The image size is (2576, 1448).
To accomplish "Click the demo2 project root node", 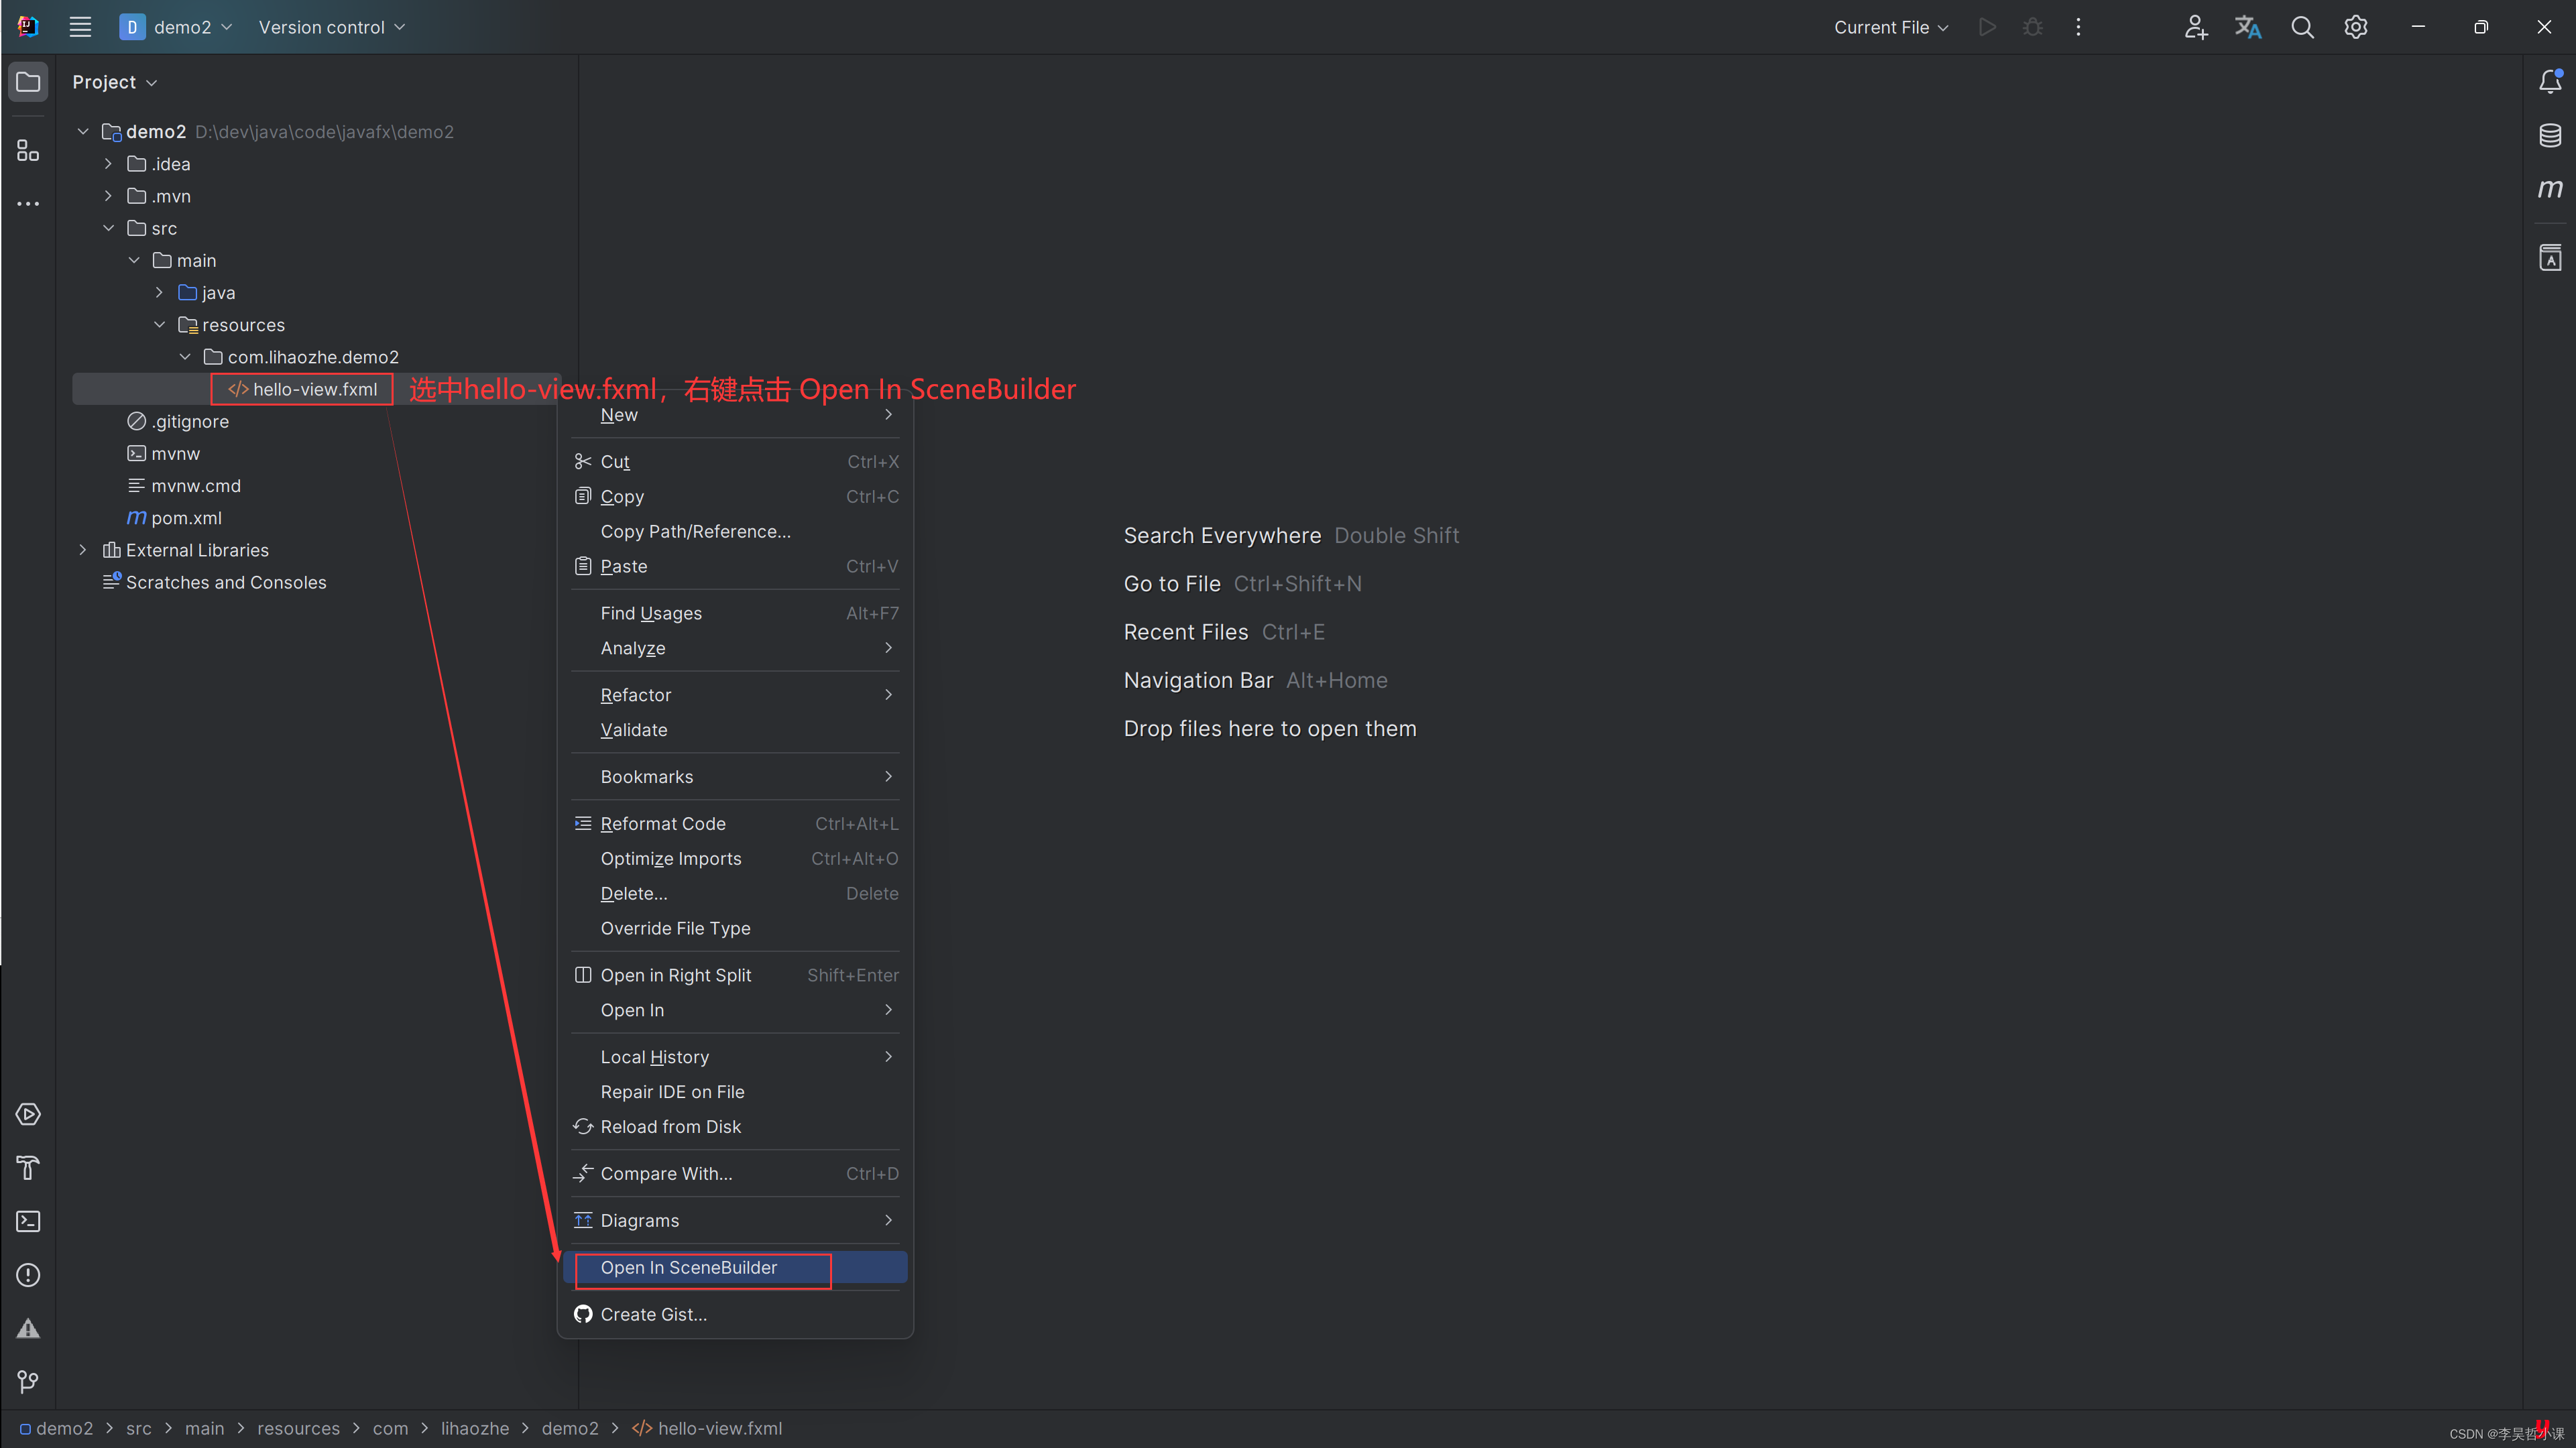I will coord(156,131).
